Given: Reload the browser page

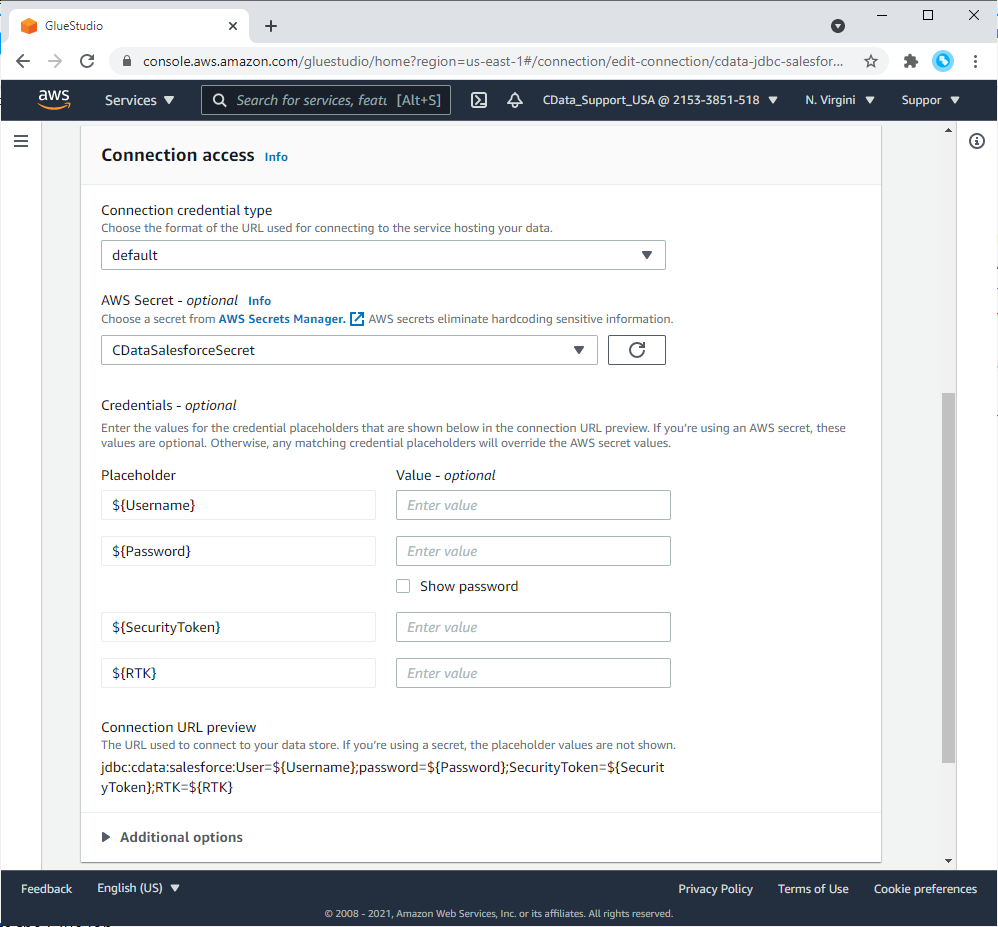Looking at the screenshot, I should (87, 61).
